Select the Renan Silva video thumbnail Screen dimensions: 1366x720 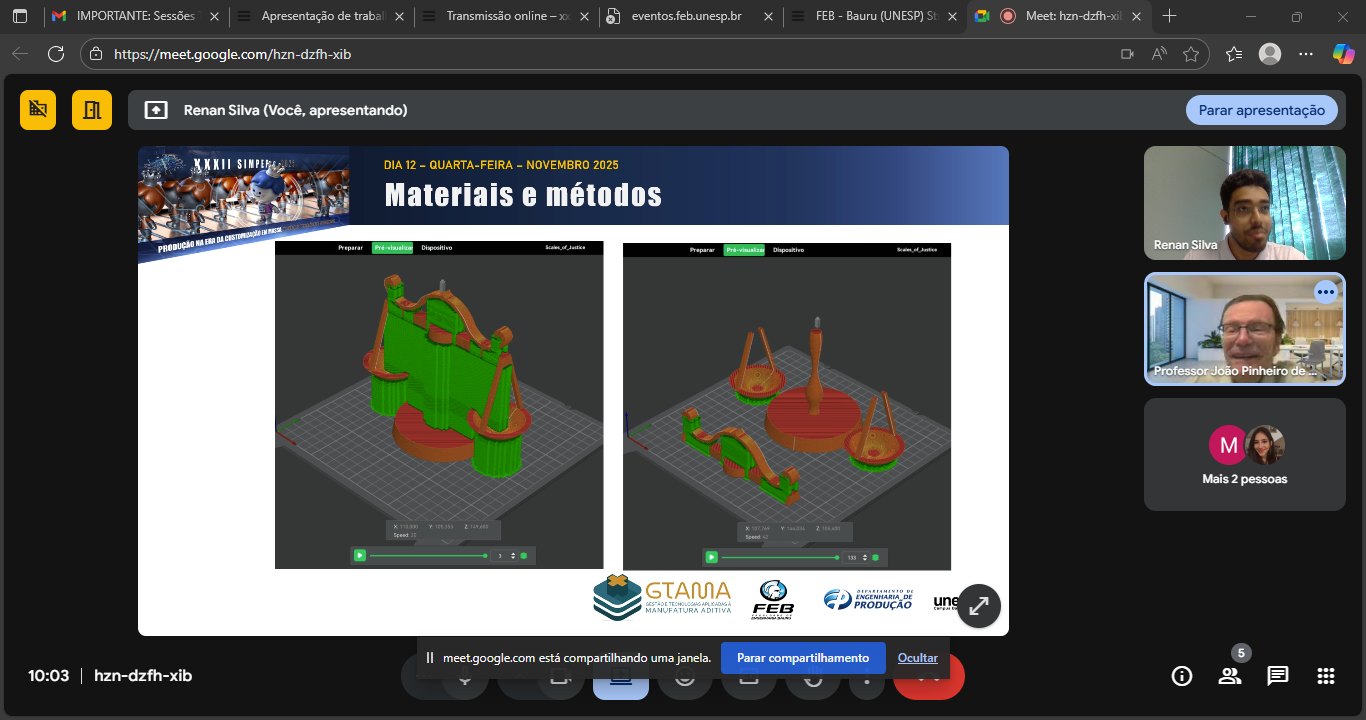[1244, 203]
